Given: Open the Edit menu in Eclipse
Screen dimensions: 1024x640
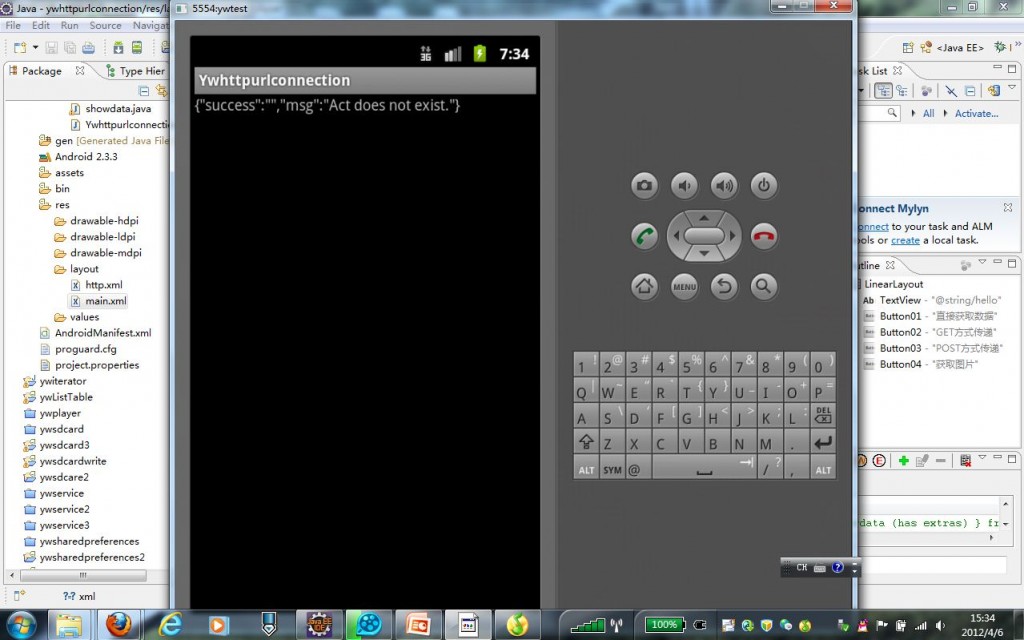Looking at the screenshot, I should (40, 25).
